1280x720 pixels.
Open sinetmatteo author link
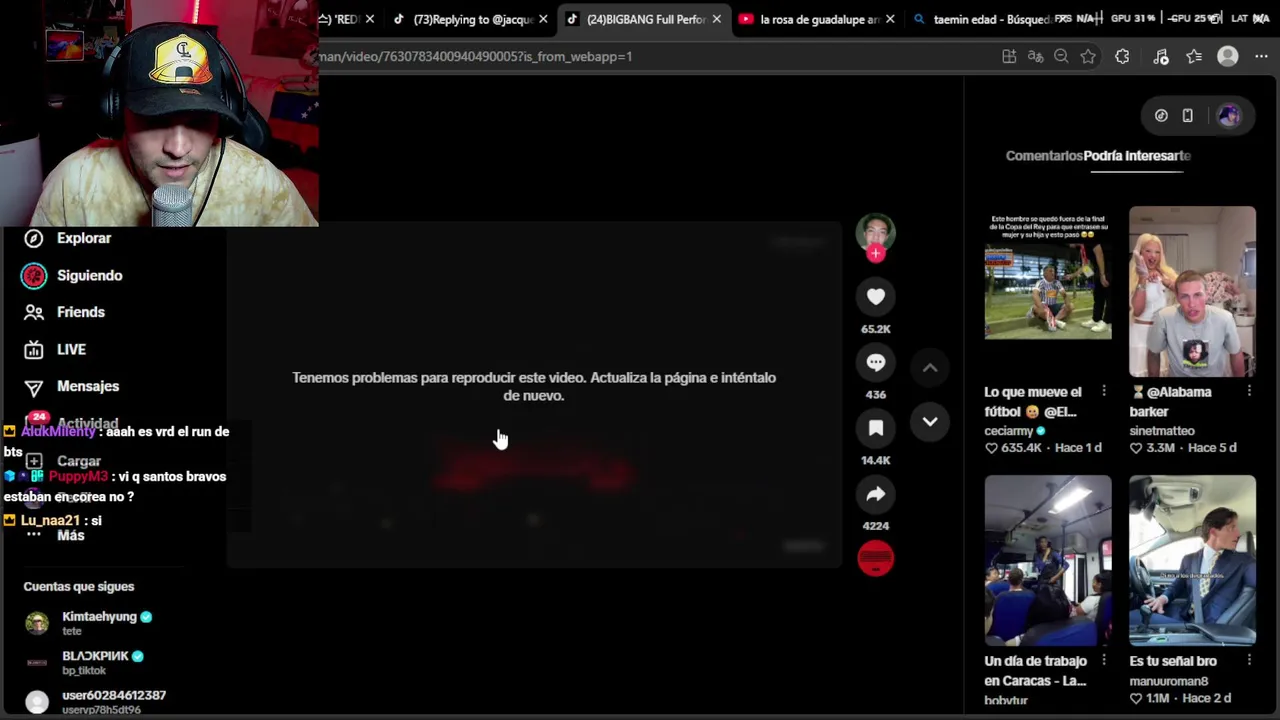[x=1162, y=431]
